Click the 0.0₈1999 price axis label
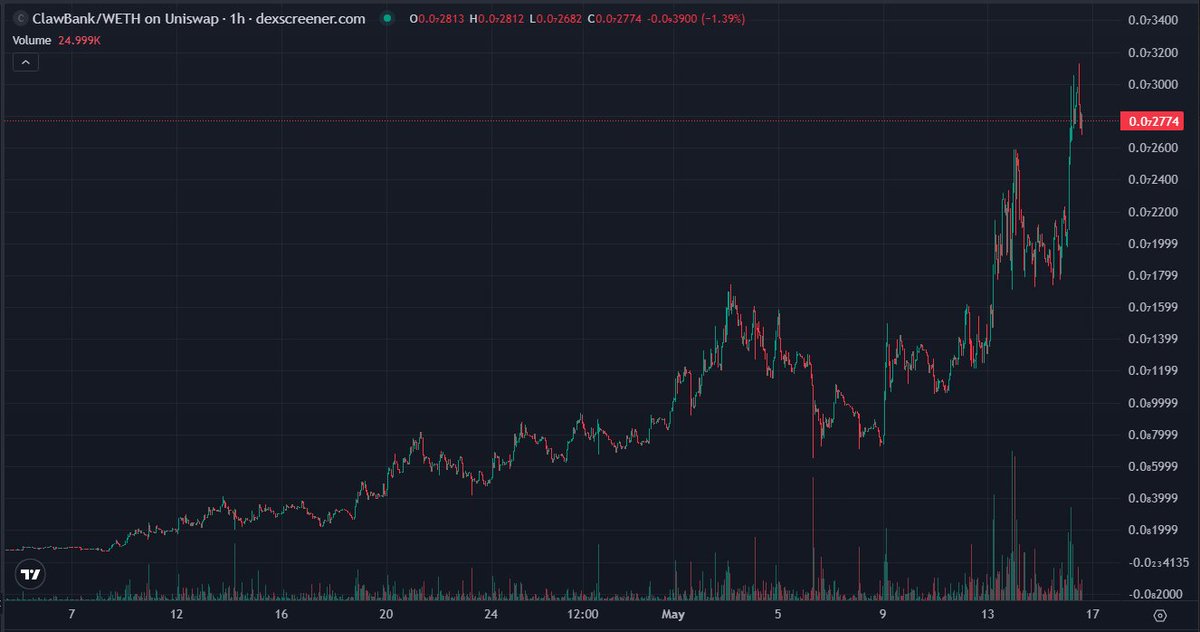The image size is (1200, 632). [1155, 531]
